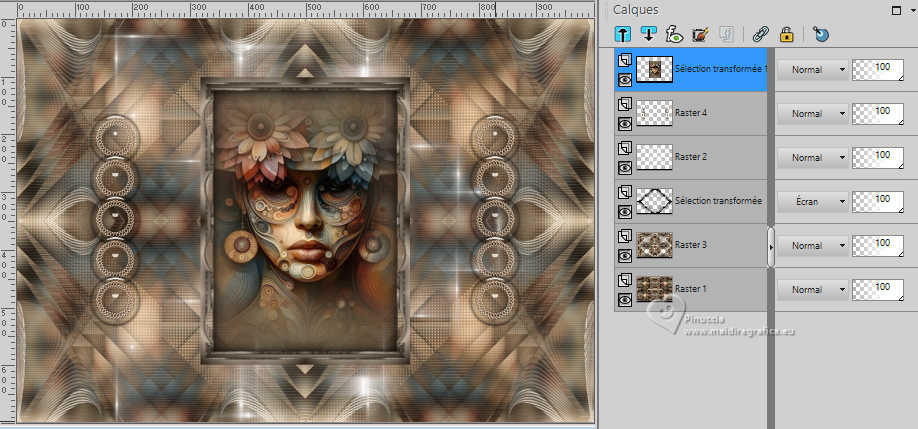Hide the Raster 4 layer with eye icon
Viewport: 918px width, 429px height.
pos(624,123)
